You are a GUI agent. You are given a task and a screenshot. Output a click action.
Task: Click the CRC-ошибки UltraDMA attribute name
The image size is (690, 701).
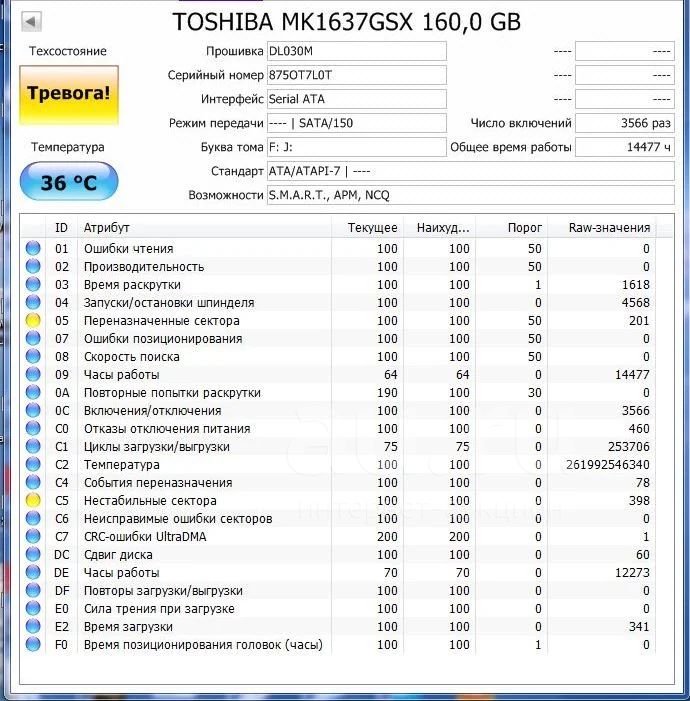[x=145, y=536]
